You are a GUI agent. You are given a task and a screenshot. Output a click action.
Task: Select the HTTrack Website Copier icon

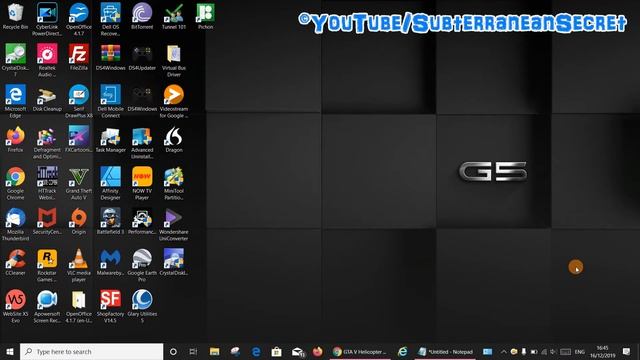(47, 183)
